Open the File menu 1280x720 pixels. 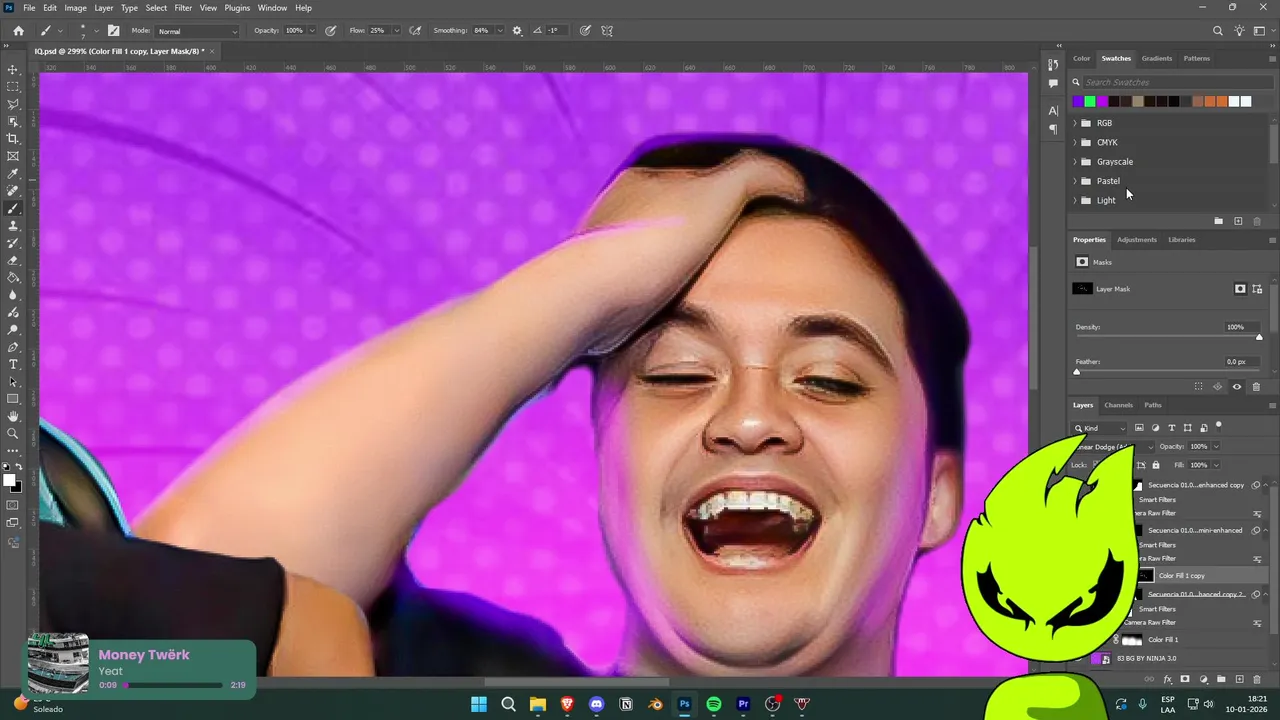[x=29, y=8]
